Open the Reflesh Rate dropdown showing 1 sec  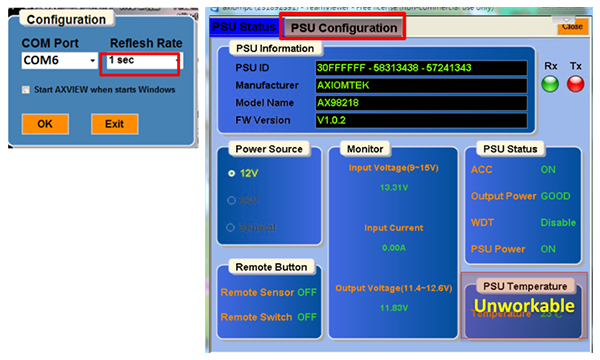click(145, 60)
